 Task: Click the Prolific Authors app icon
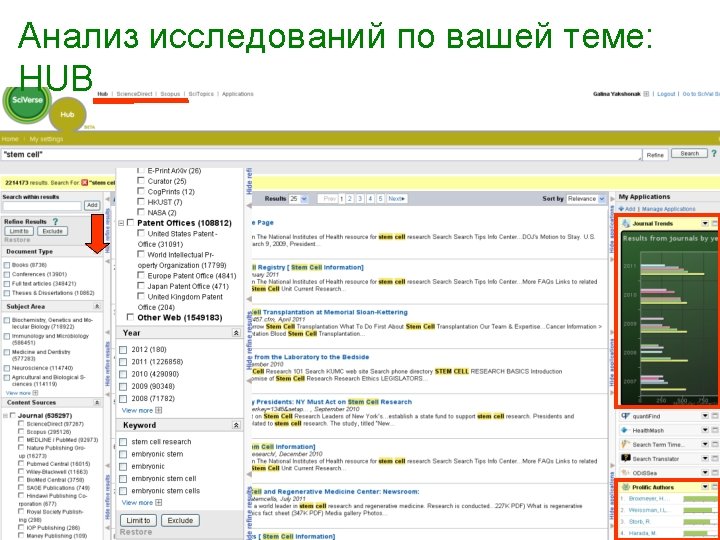(x=626, y=487)
